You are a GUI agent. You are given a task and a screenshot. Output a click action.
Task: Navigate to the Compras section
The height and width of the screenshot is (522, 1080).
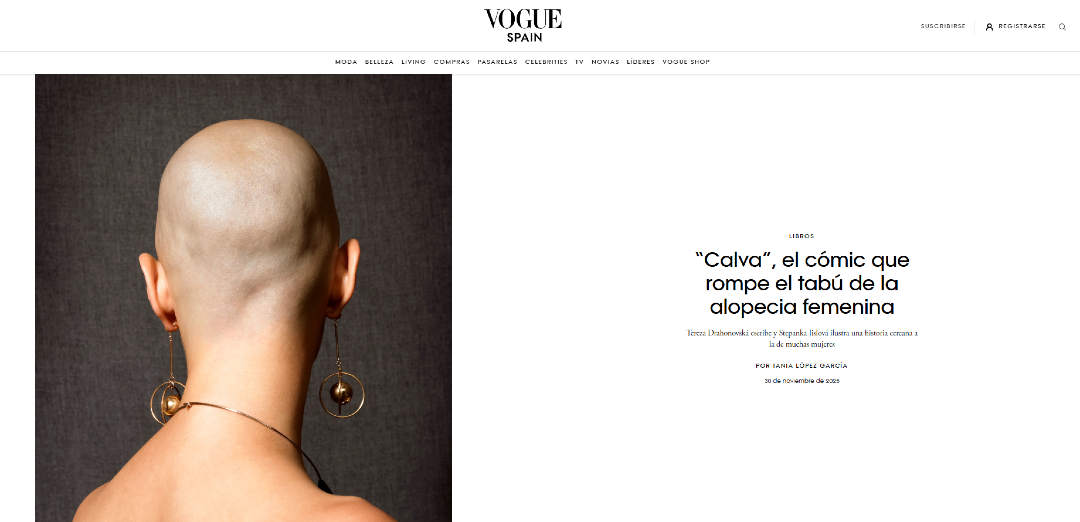pyautogui.click(x=451, y=62)
